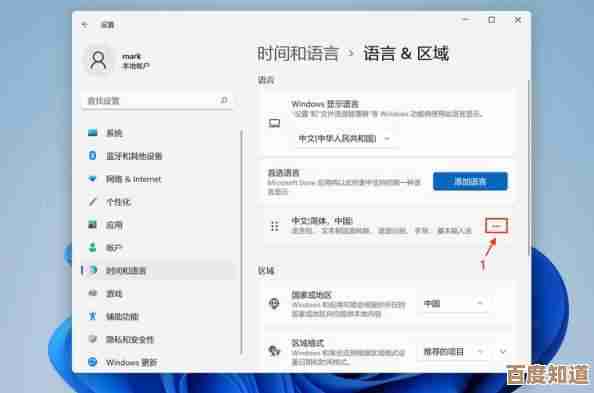The width and height of the screenshot is (594, 393).
Task: Click the search settings input field
Action: click(157, 100)
